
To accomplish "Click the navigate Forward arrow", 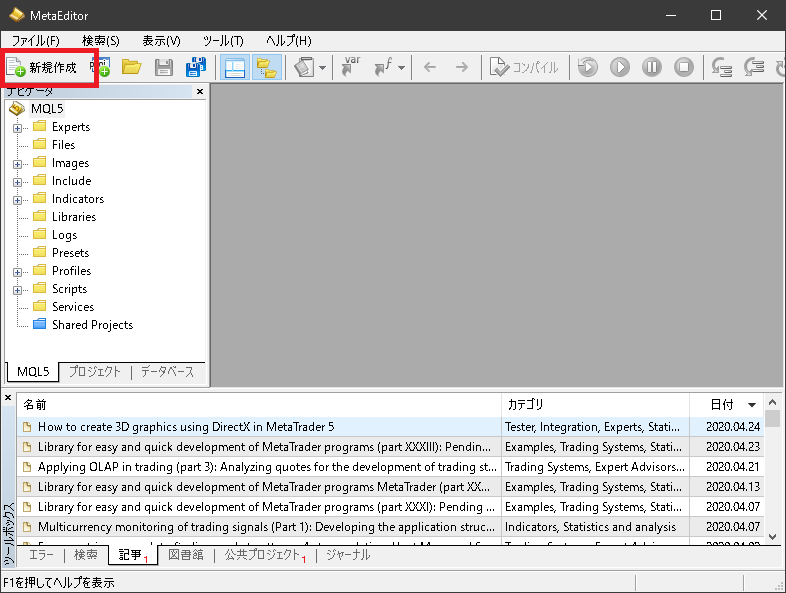I will [x=462, y=67].
